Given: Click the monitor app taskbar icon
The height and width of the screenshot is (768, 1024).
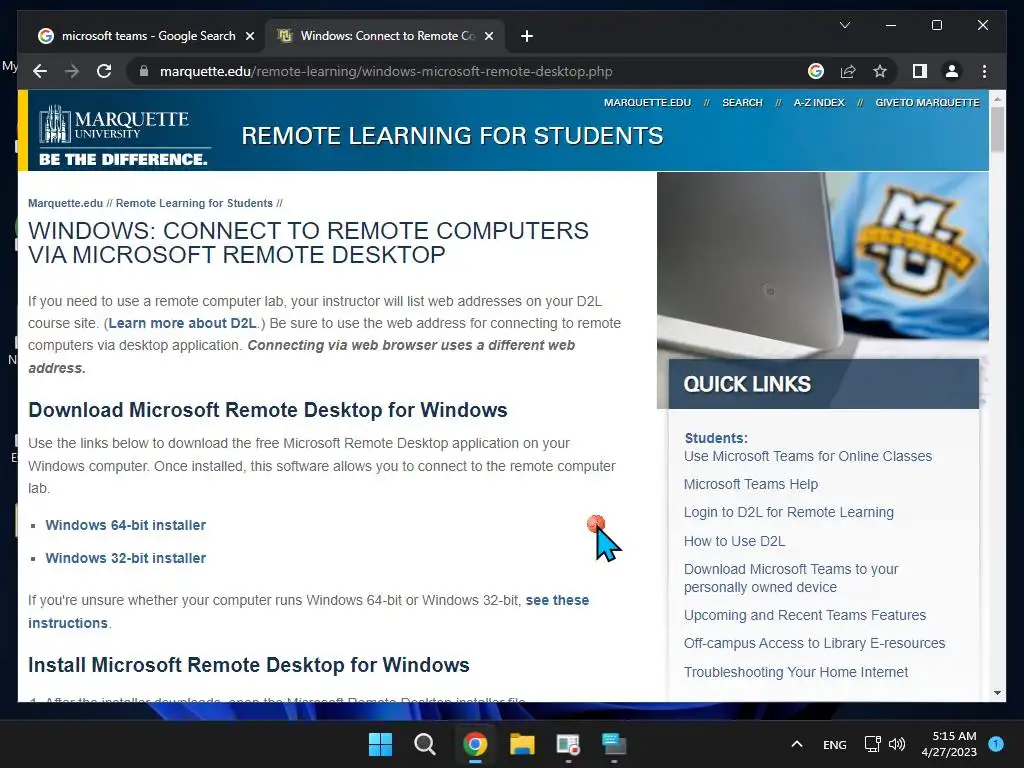Looking at the screenshot, I should (x=614, y=744).
